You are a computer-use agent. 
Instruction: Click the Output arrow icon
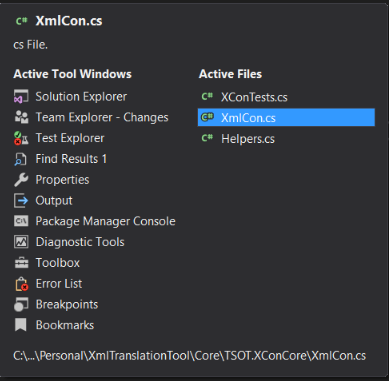tap(21, 200)
